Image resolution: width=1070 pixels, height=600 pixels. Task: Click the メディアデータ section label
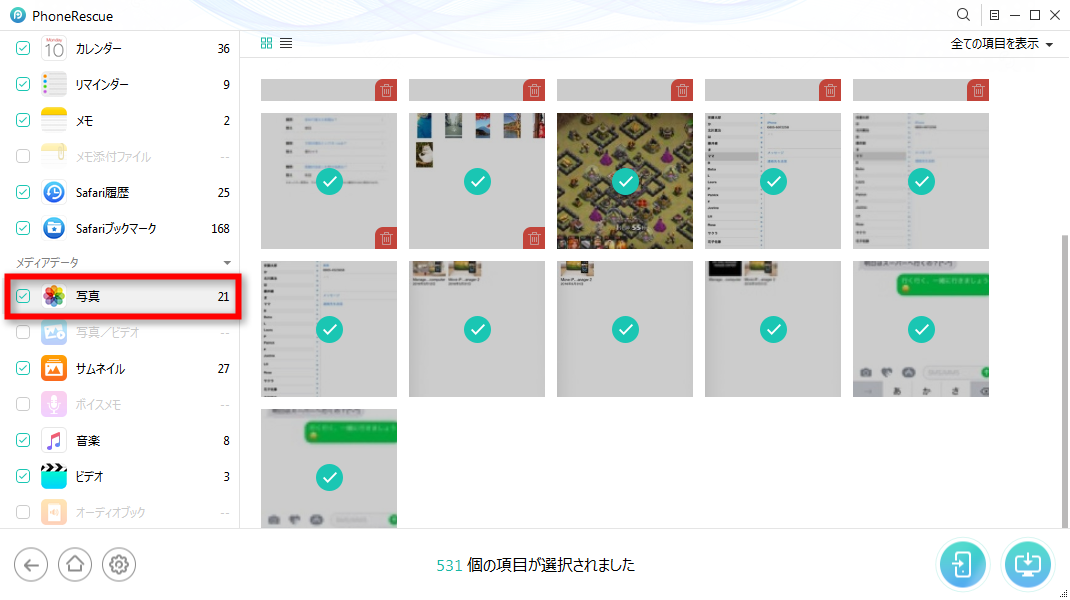47,263
